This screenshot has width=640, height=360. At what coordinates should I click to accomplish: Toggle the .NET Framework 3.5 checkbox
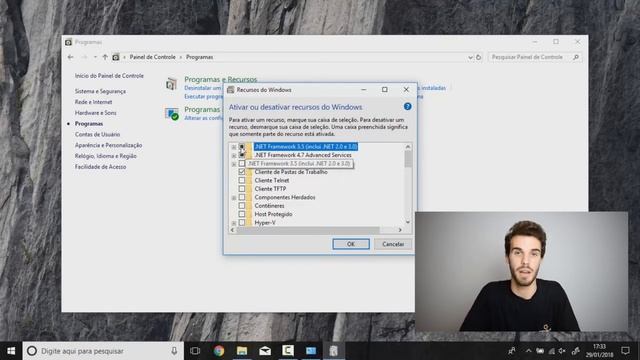[x=242, y=147]
